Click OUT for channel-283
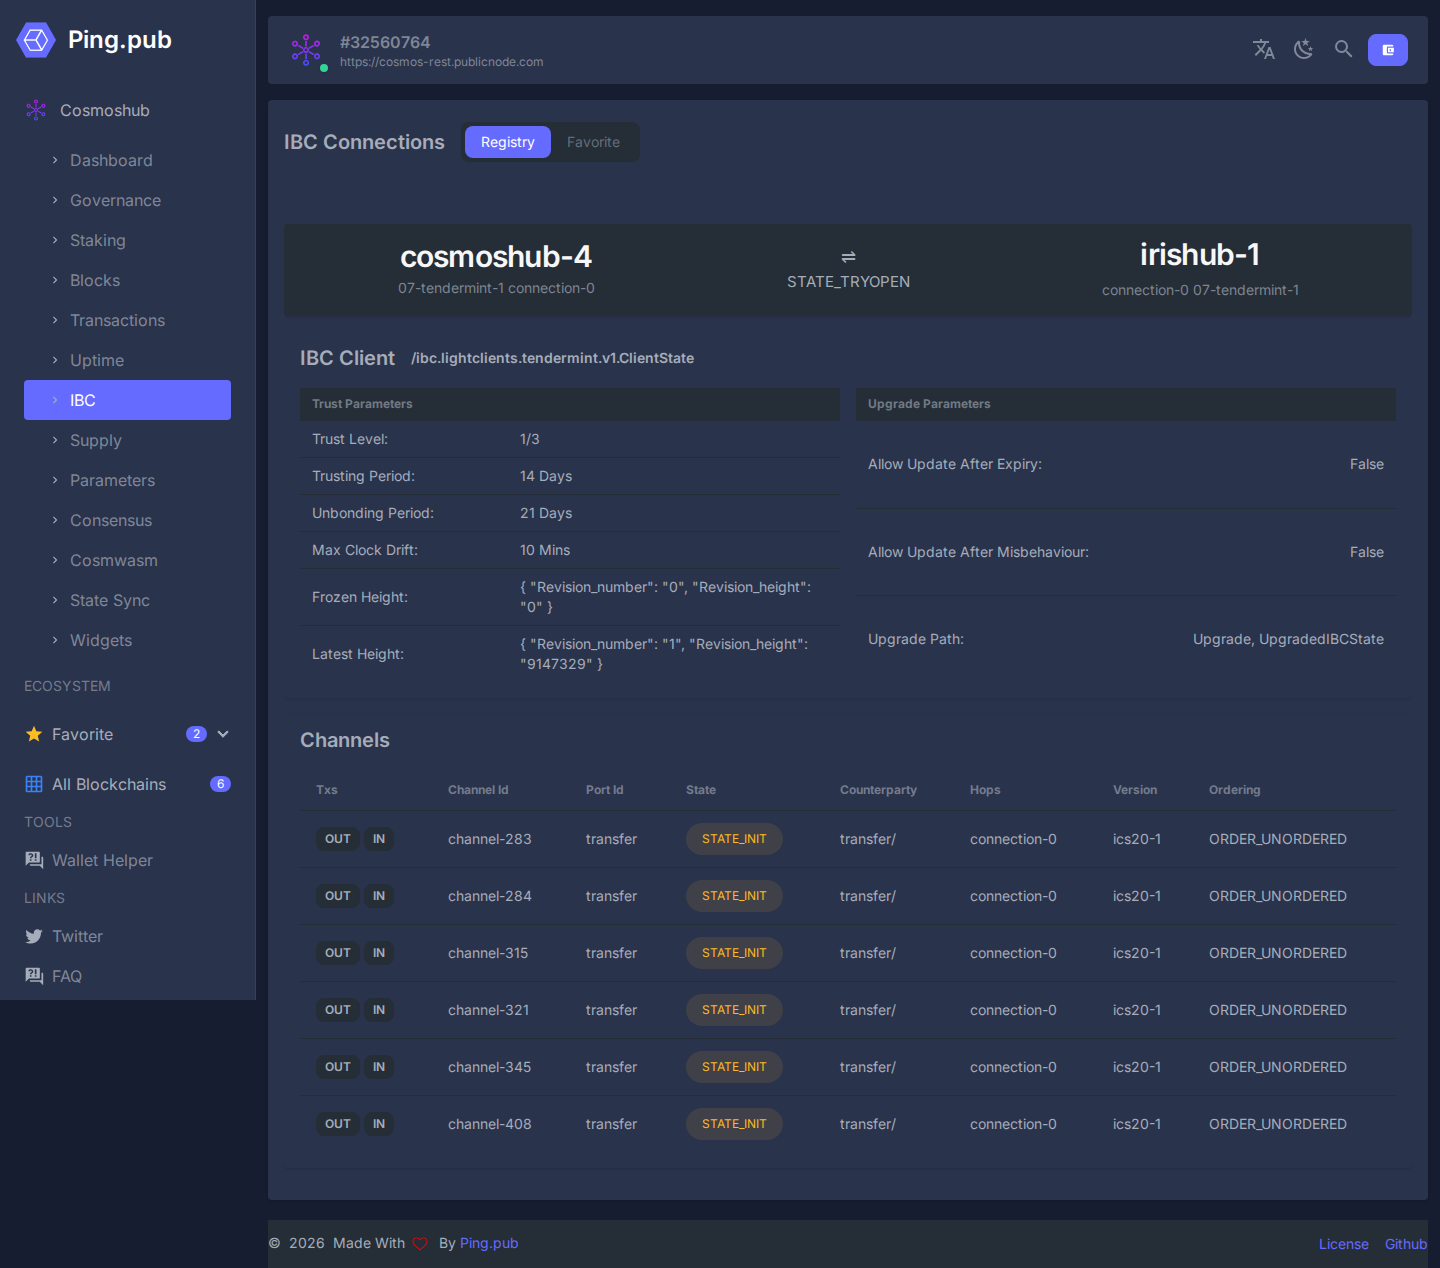 point(338,839)
